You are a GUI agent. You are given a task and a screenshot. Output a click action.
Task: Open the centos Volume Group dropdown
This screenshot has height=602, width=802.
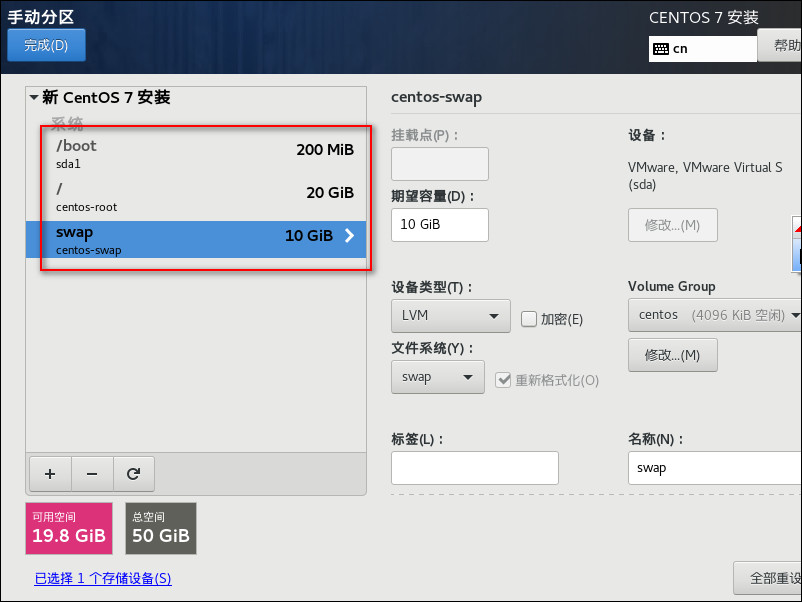(x=715, y=315)
